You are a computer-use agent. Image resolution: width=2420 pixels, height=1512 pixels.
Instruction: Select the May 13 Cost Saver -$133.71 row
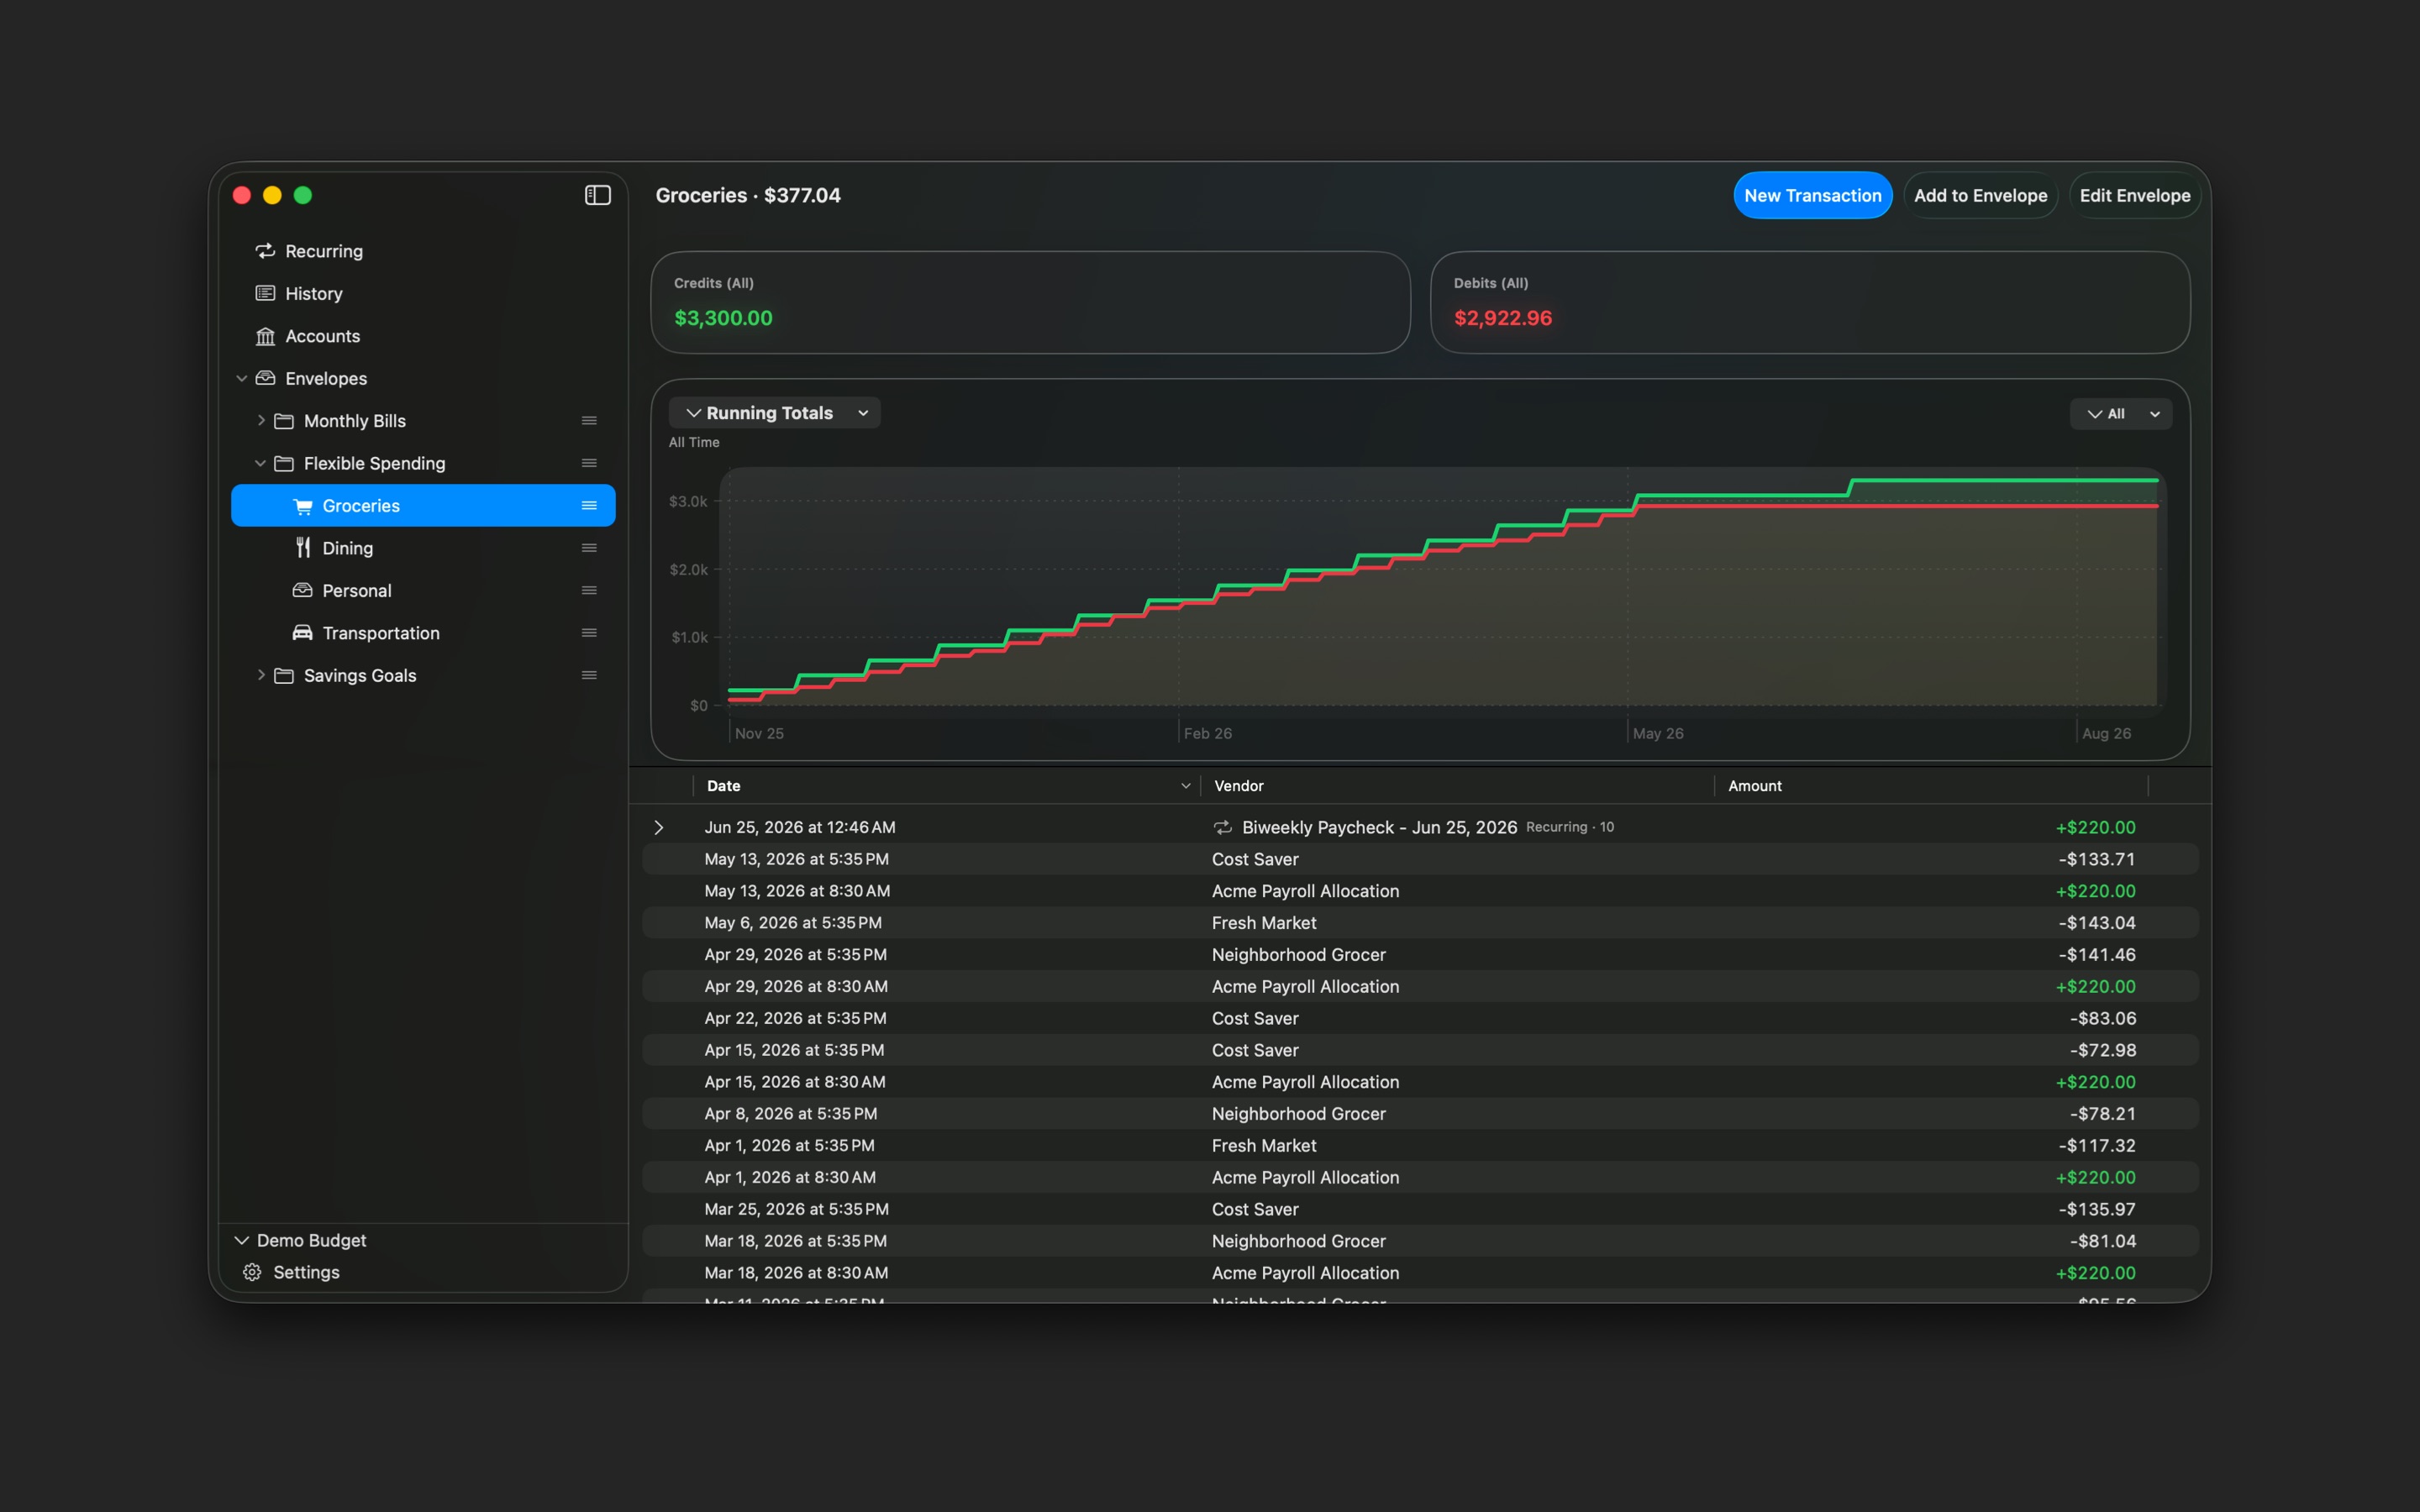click(x=1420, y=859)
